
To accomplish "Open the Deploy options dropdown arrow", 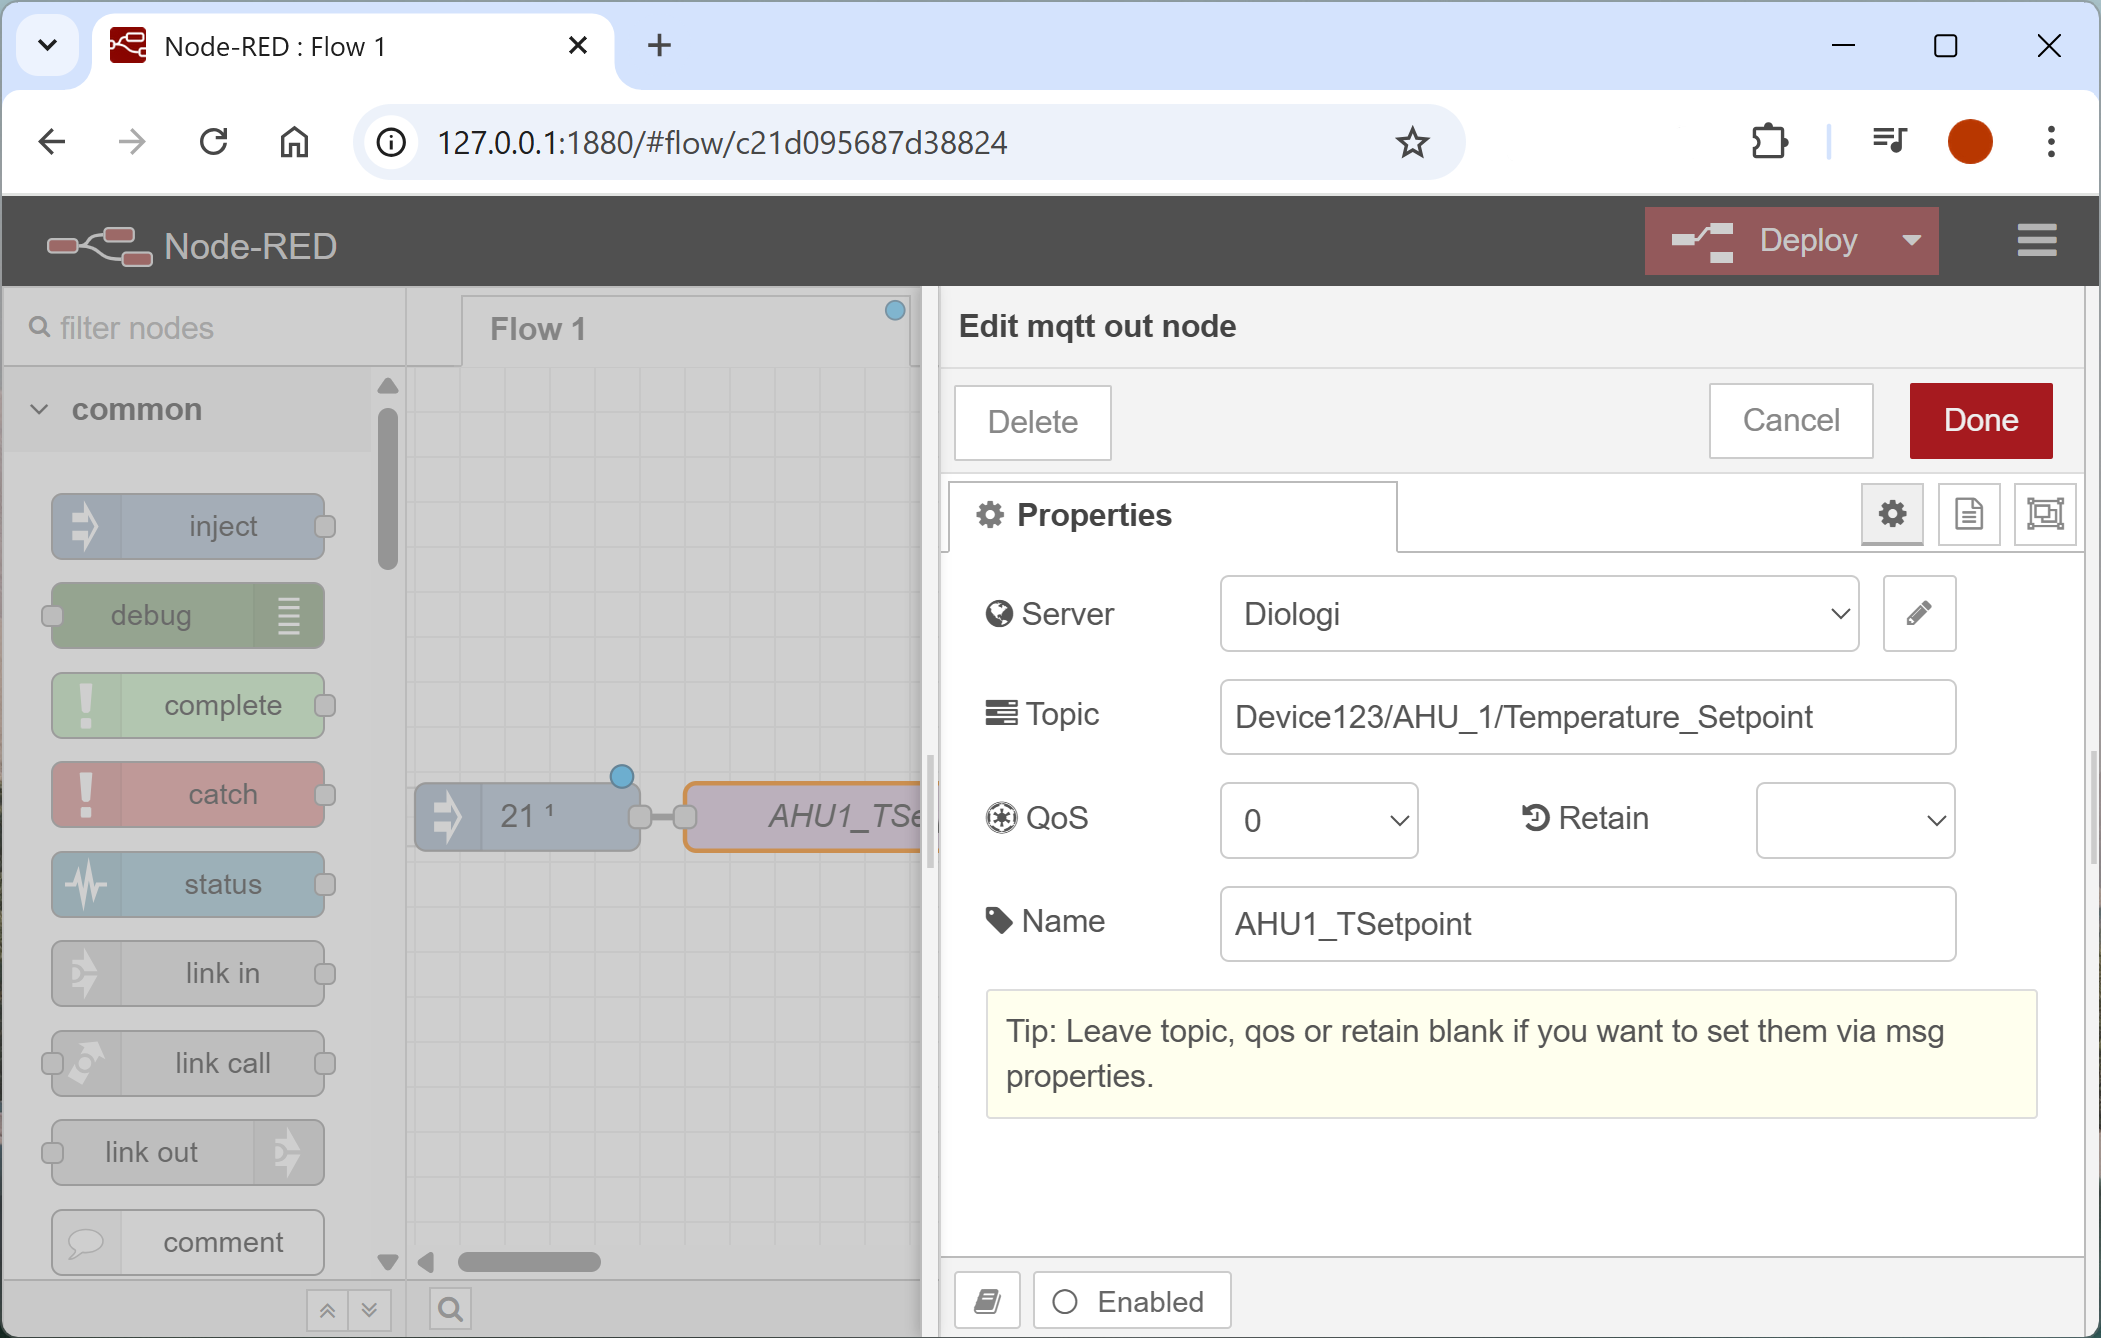I will pyautogui.click(x=1910, y=240).
